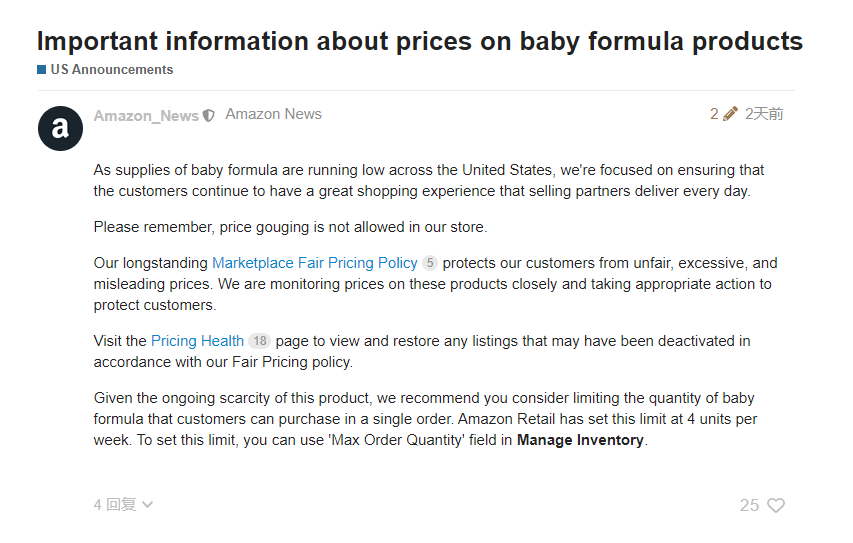Viewport: 853px width, 543px height.
Task: Click the bold Manage Inventory text
Action: pos(580,440)
